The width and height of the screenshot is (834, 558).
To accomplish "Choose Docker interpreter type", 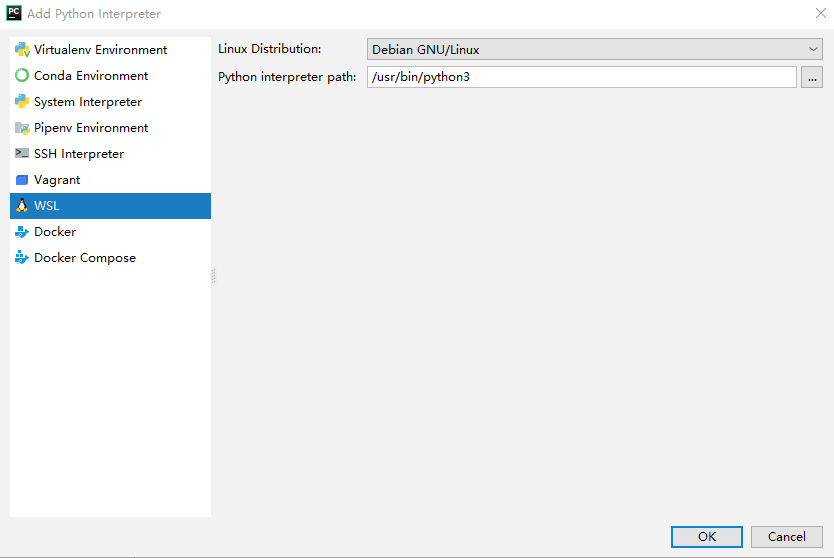I will 111,232.
